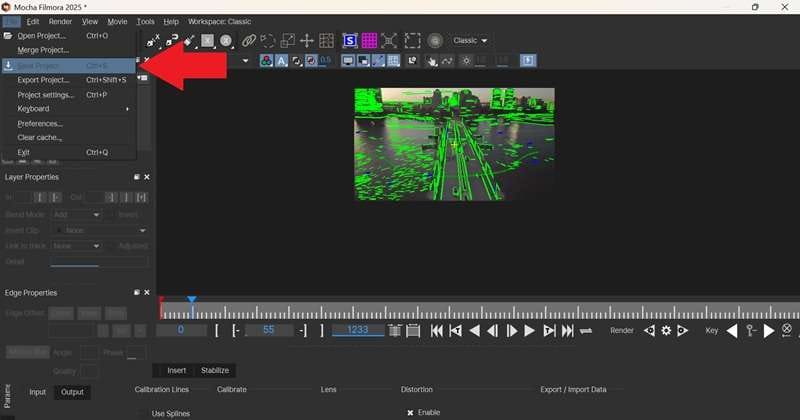Image resolution: width=800 pixels, height=420 pixels.
Task: Select the Input button in Params
Action: [x=37, y=392]
